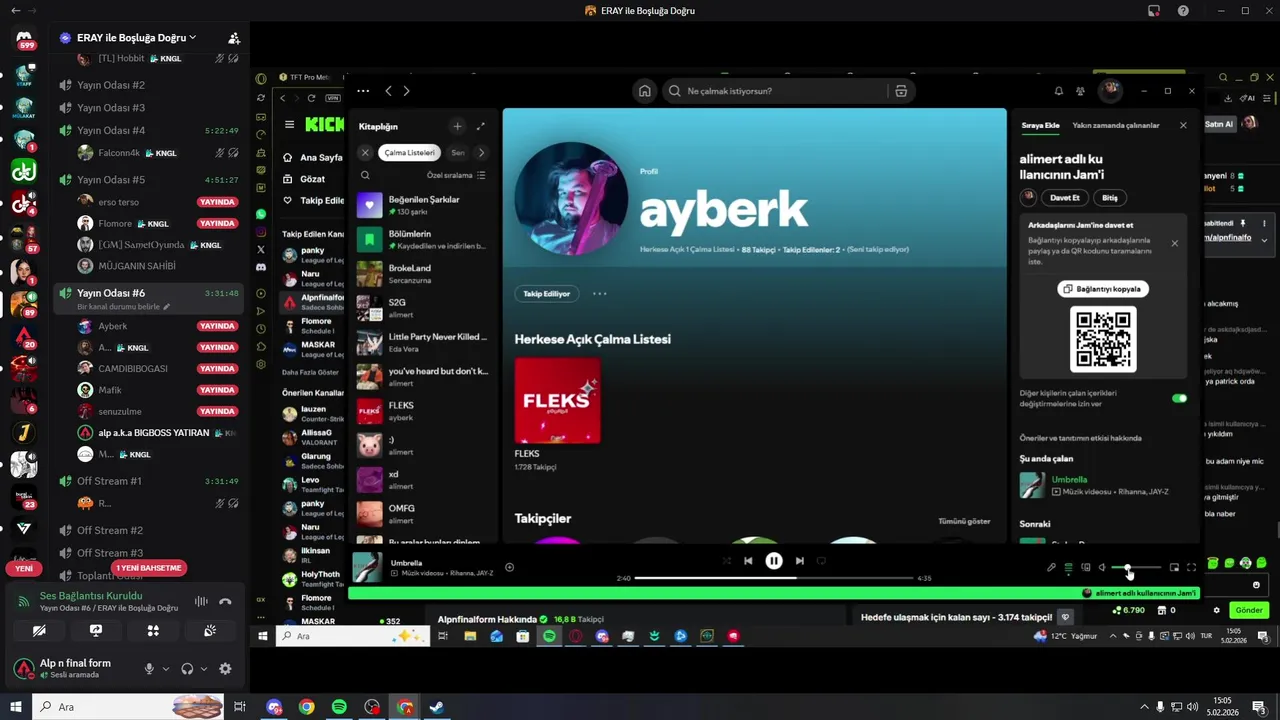The width and height of the screenshot is (1280, 720).
Task: Open Steam from the Windows taskbar
Action: (x=437, y=707)
